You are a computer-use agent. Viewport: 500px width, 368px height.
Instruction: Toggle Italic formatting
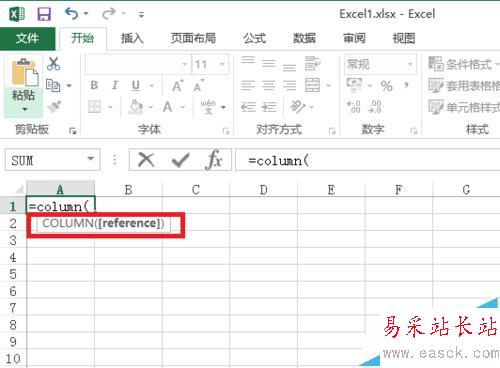coord(115,85)
